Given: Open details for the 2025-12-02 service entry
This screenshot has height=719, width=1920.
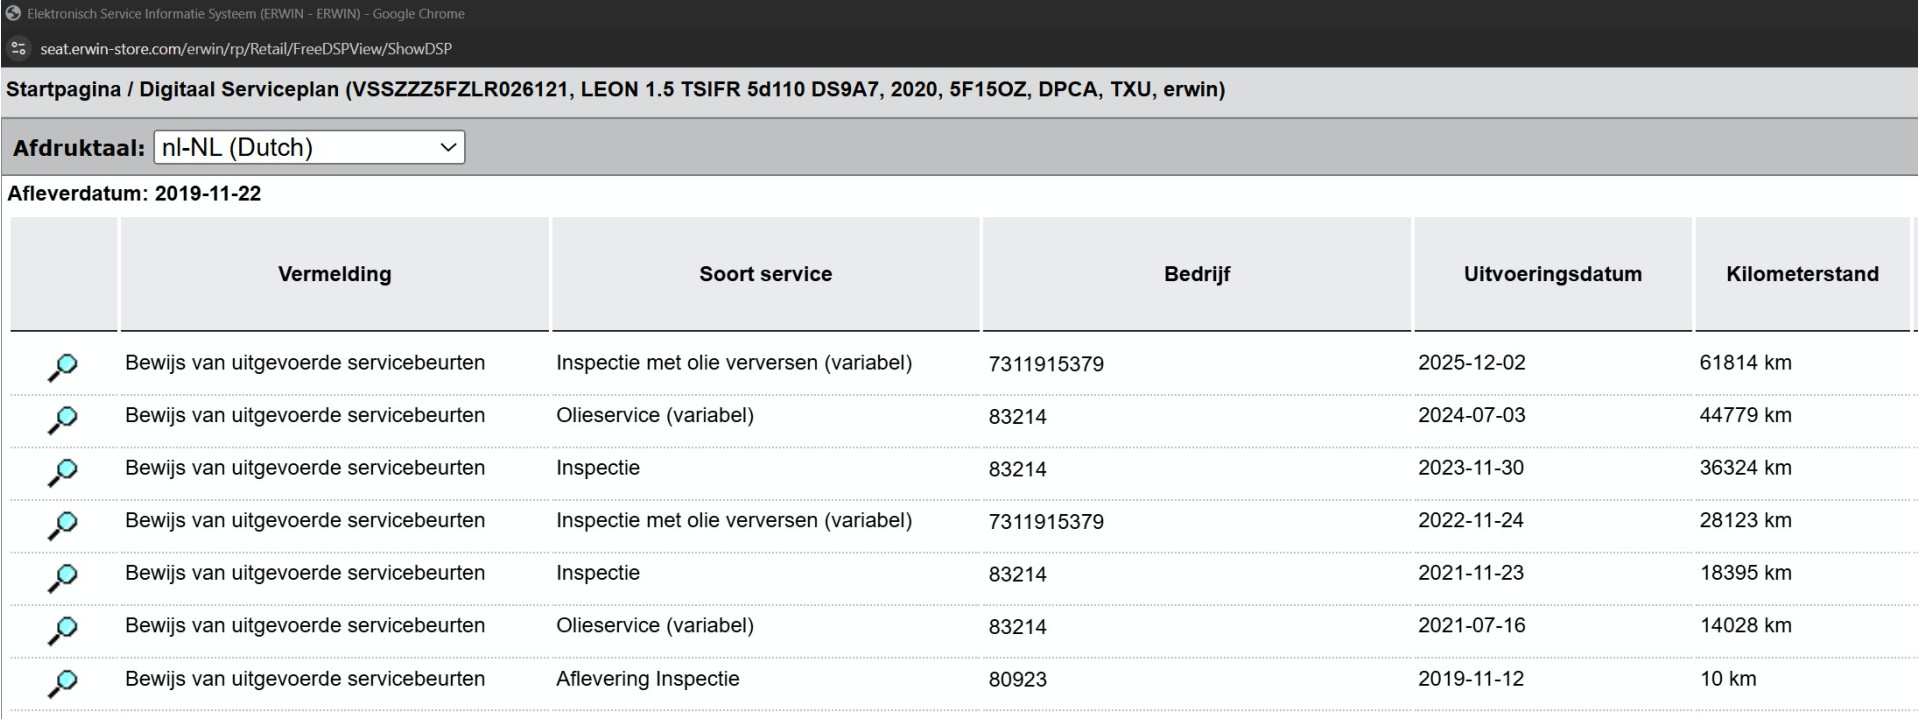Looking at the screenshot, I should pos(62,367).
